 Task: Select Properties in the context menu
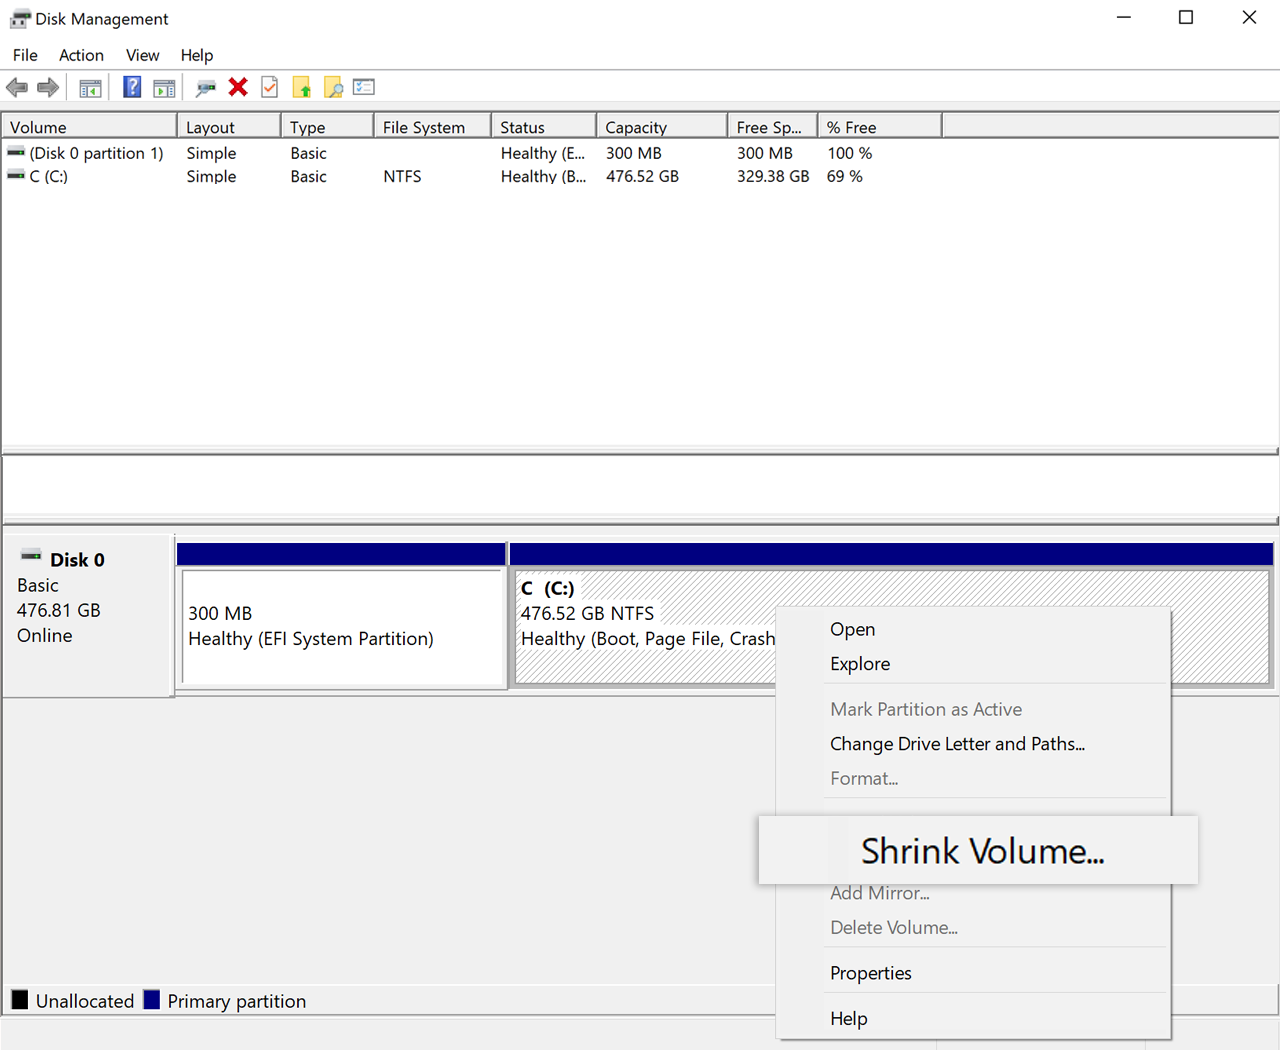click(x=870, y=973)
